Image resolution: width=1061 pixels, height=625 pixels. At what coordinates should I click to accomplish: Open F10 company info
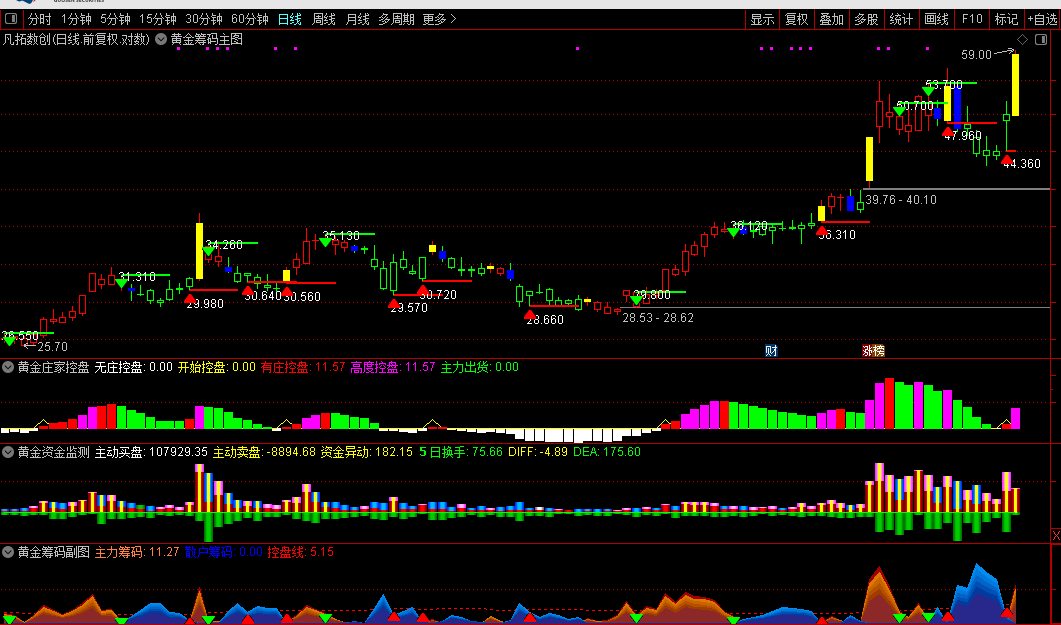[x=972, y=19]
